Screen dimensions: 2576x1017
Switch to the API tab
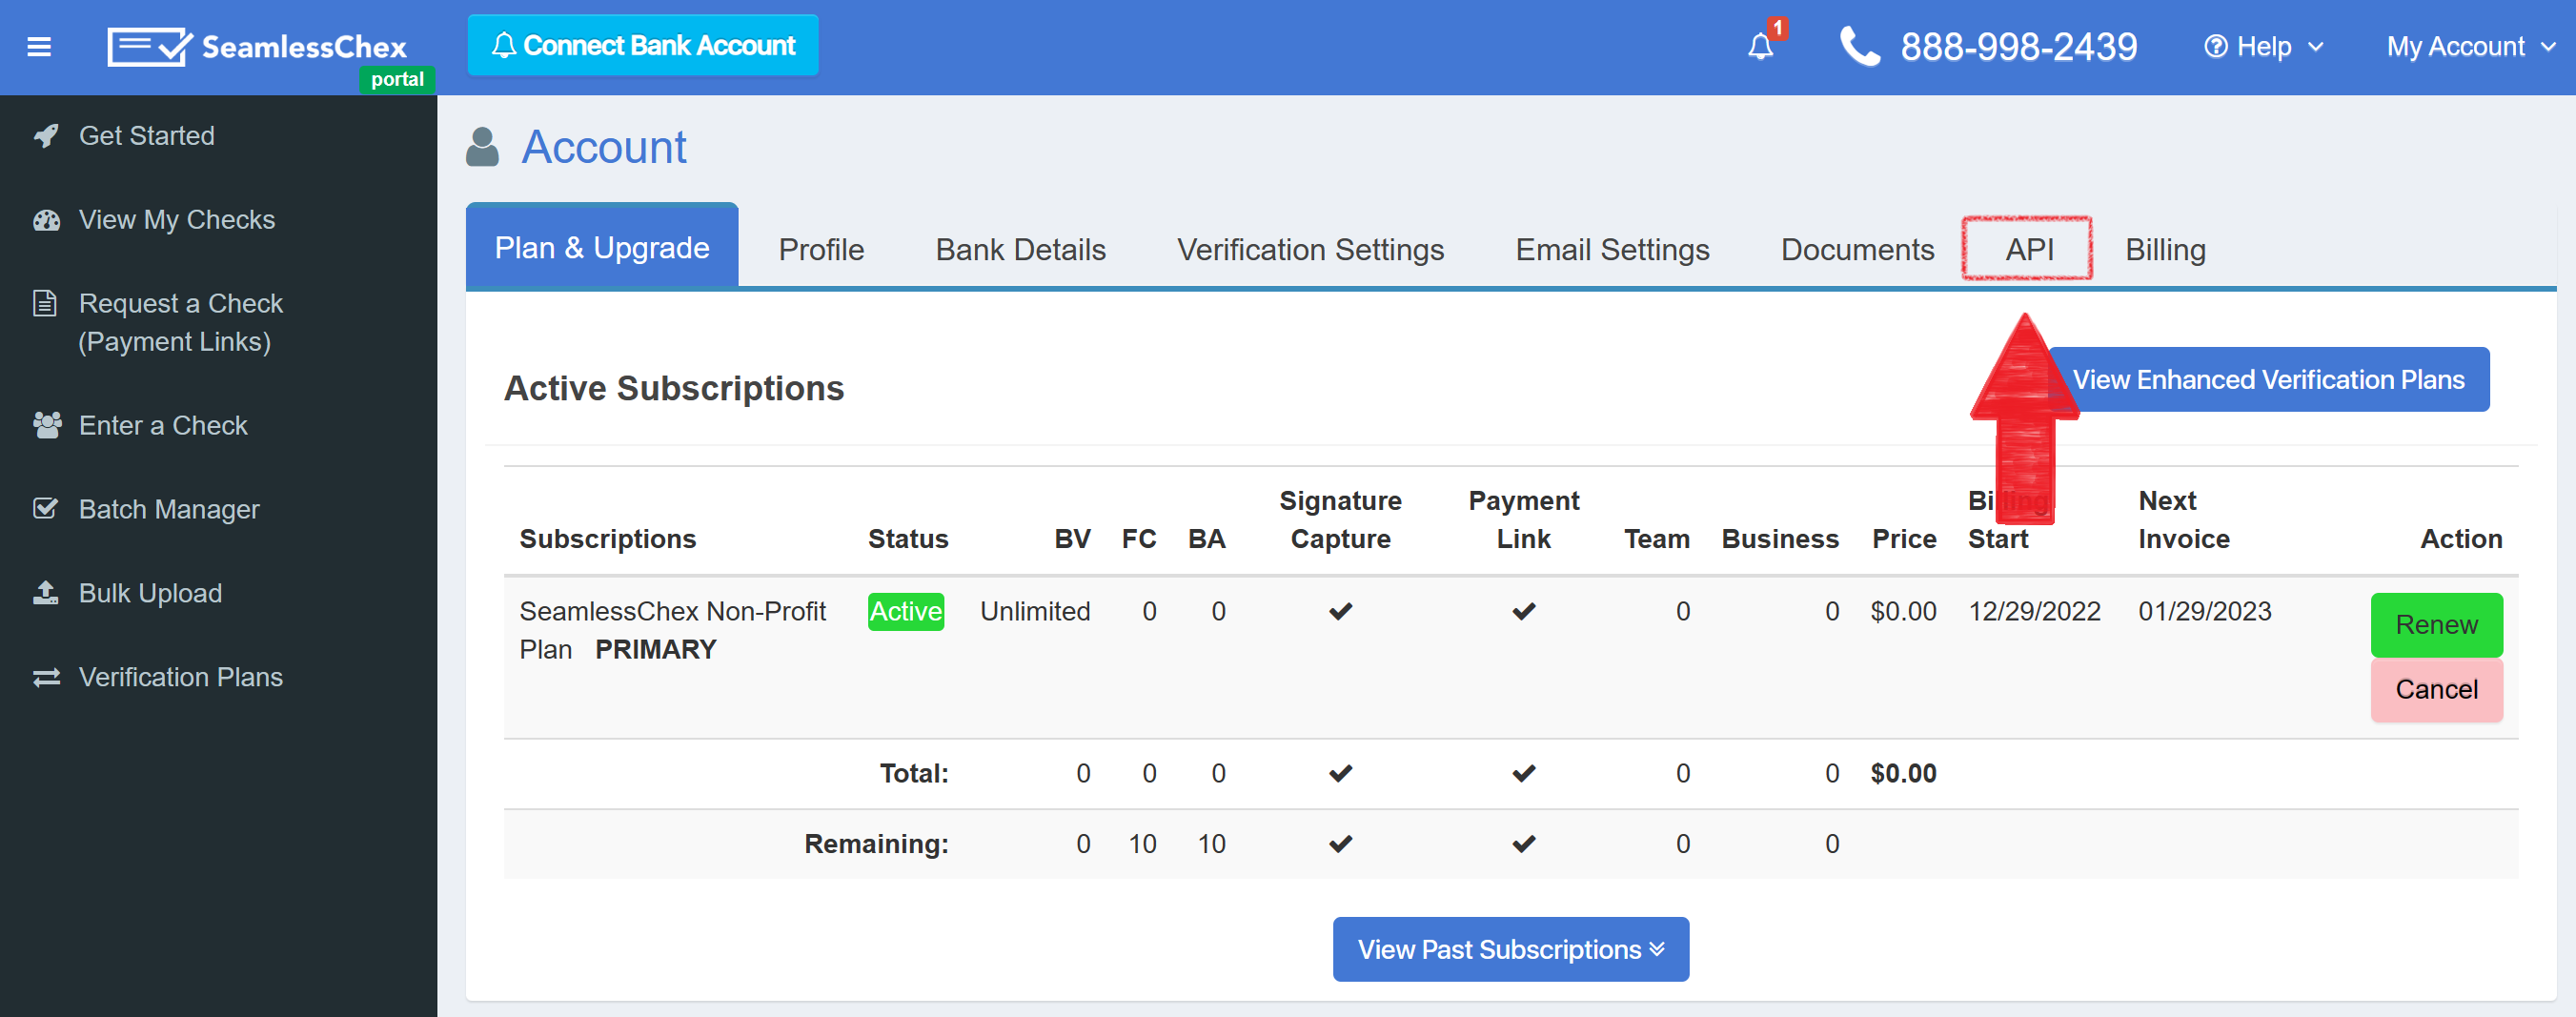(2029, 249)
